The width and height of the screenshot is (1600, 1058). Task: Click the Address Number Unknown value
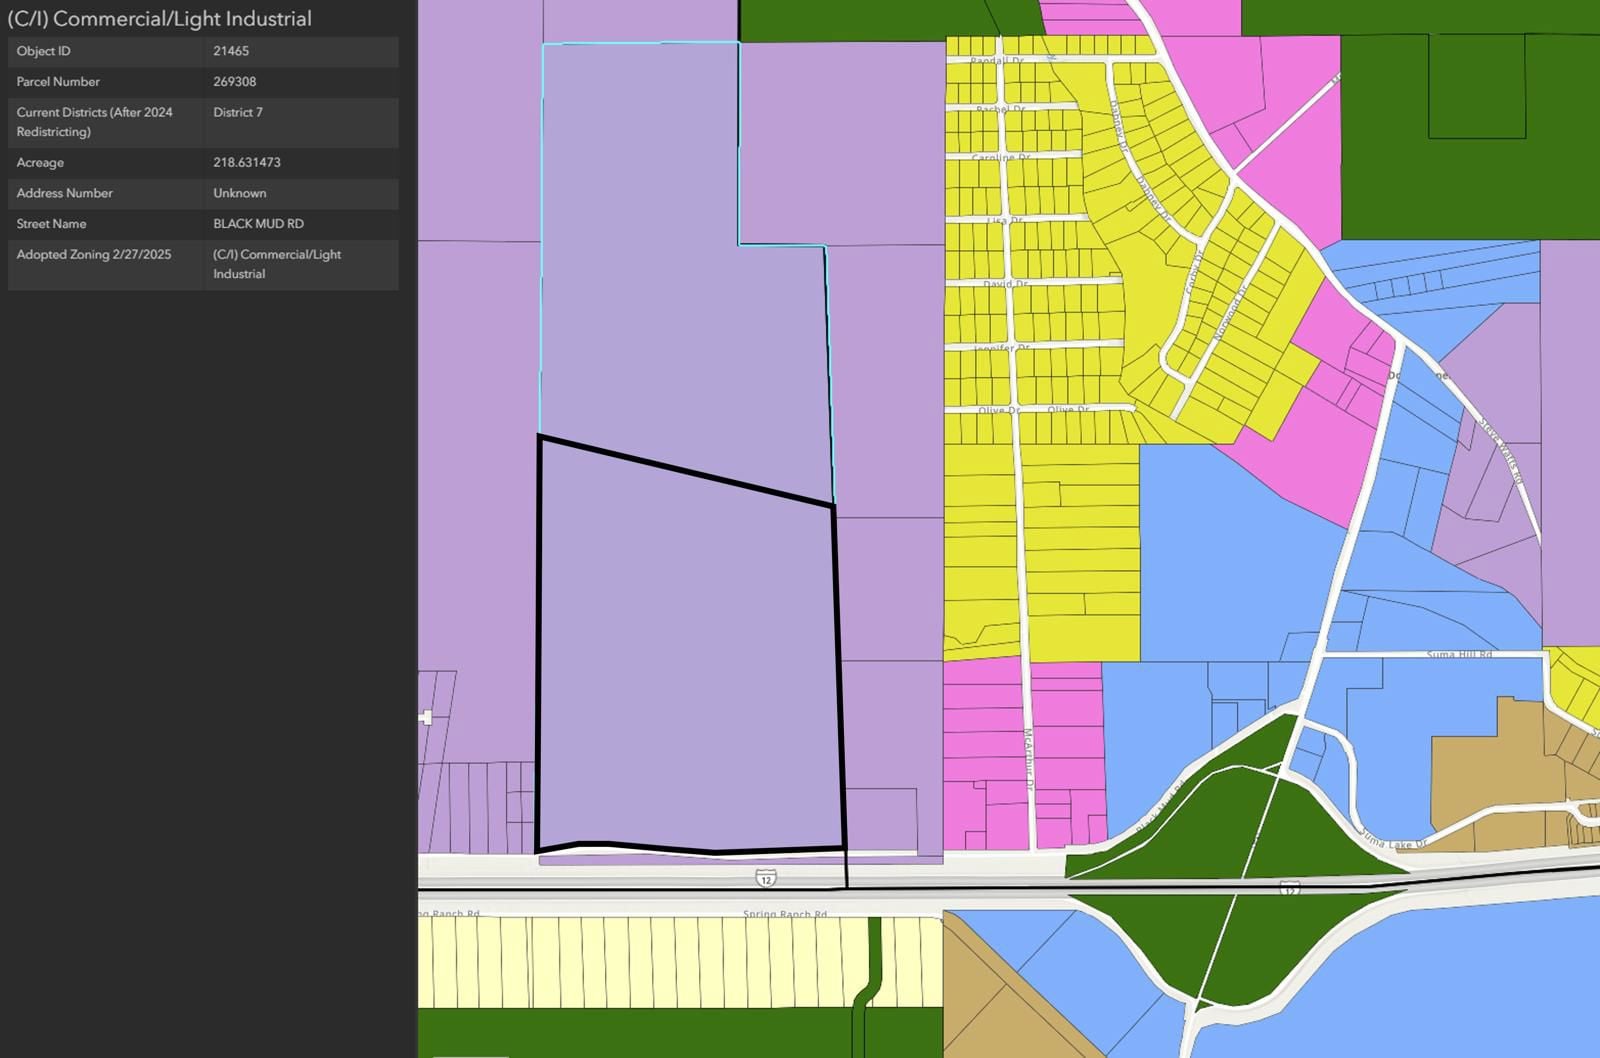point(240,193)
